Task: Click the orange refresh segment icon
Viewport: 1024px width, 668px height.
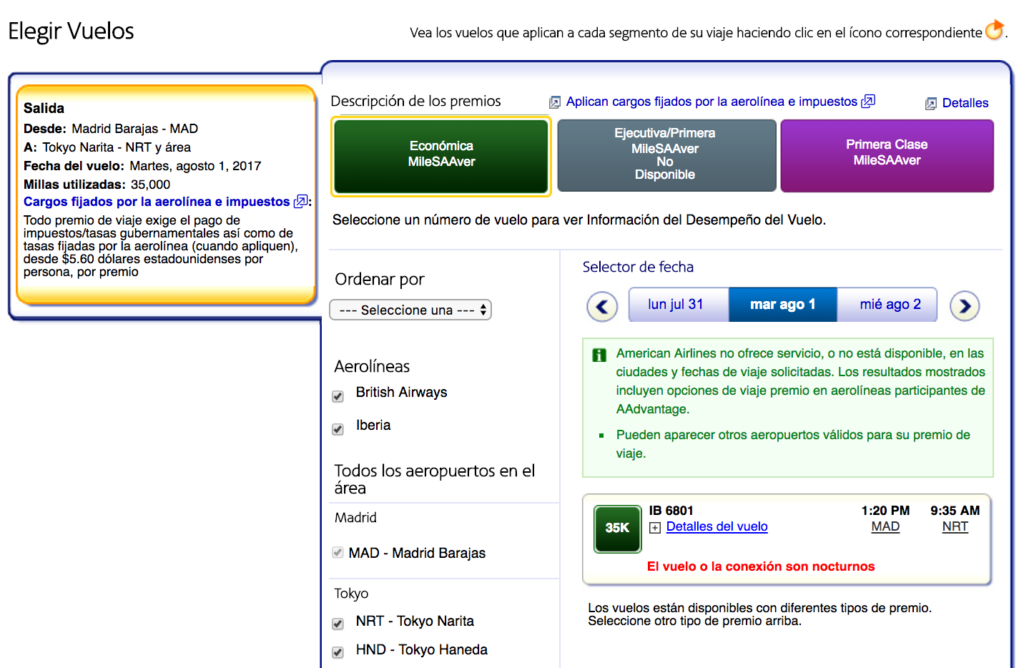Action: point(994,30)
